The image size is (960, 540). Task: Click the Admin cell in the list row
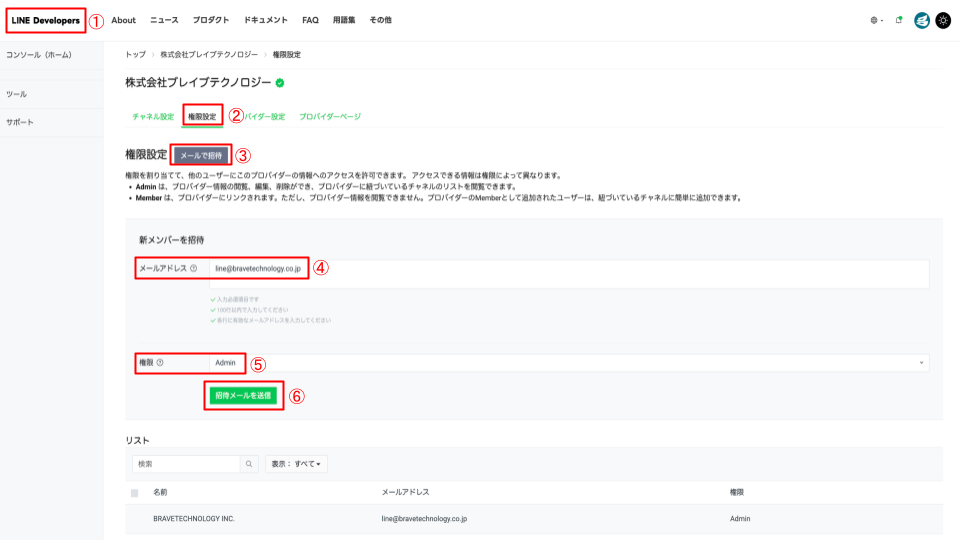pyautogui.click(x=740, y=519)
